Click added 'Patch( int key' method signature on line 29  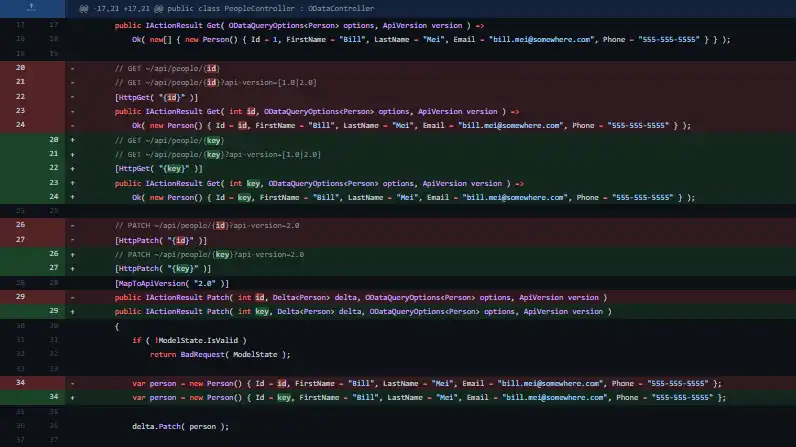[x=238, y=312]
